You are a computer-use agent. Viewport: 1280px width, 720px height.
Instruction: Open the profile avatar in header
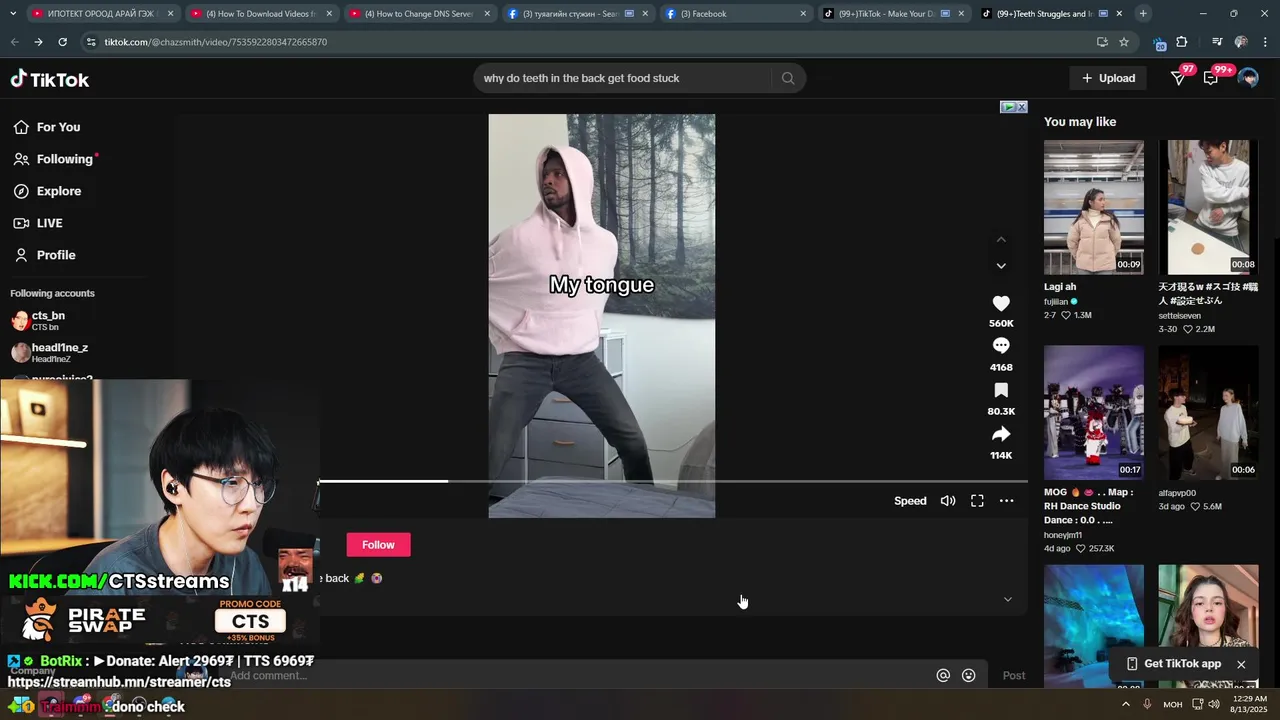(x=1247, y=78)
